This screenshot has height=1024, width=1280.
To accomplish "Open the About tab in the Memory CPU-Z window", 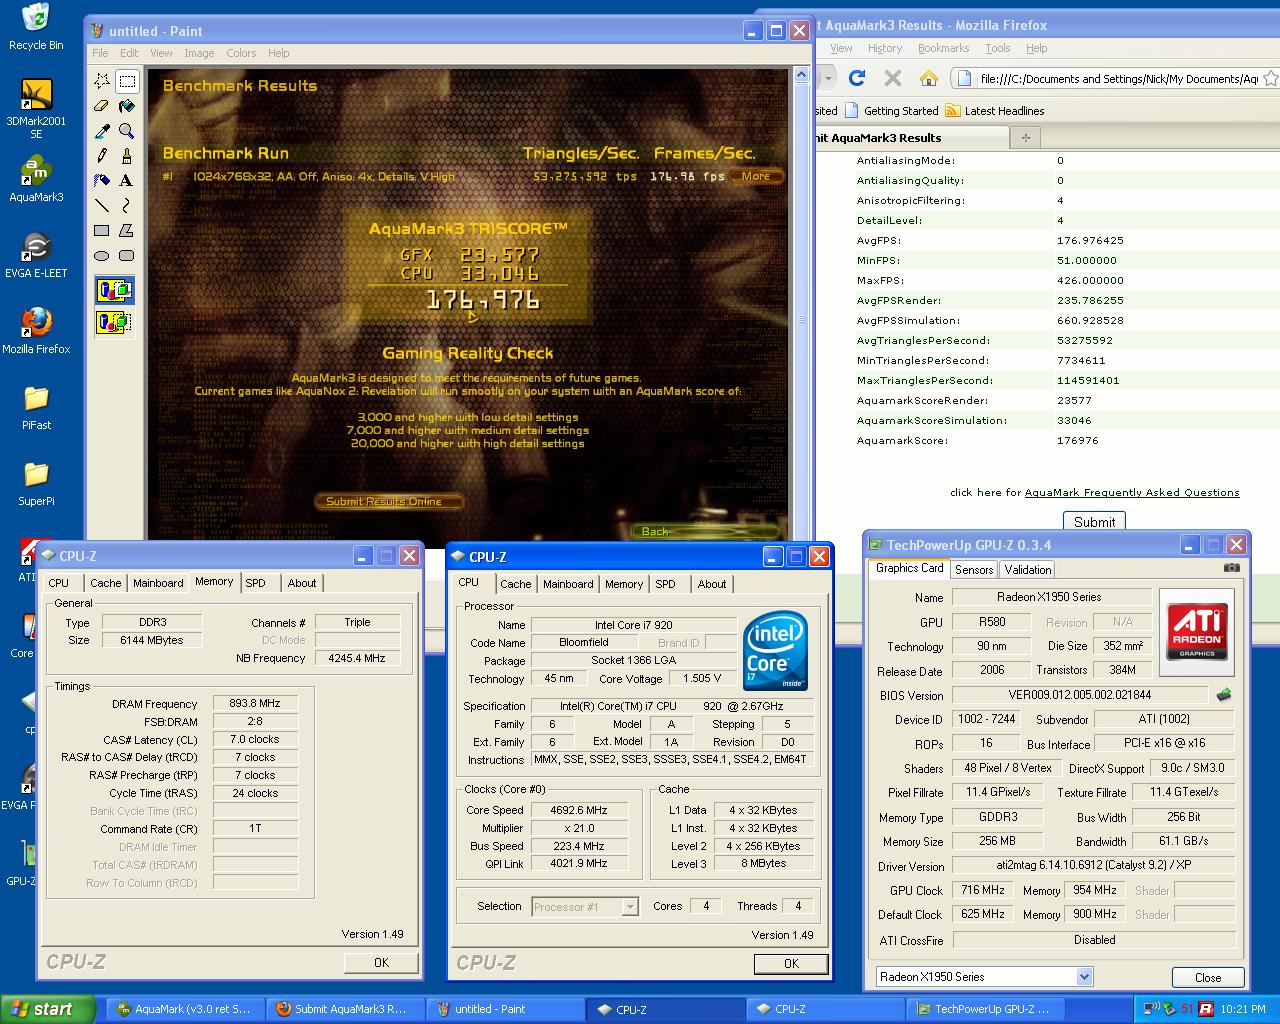I will (x=302, y=583).
